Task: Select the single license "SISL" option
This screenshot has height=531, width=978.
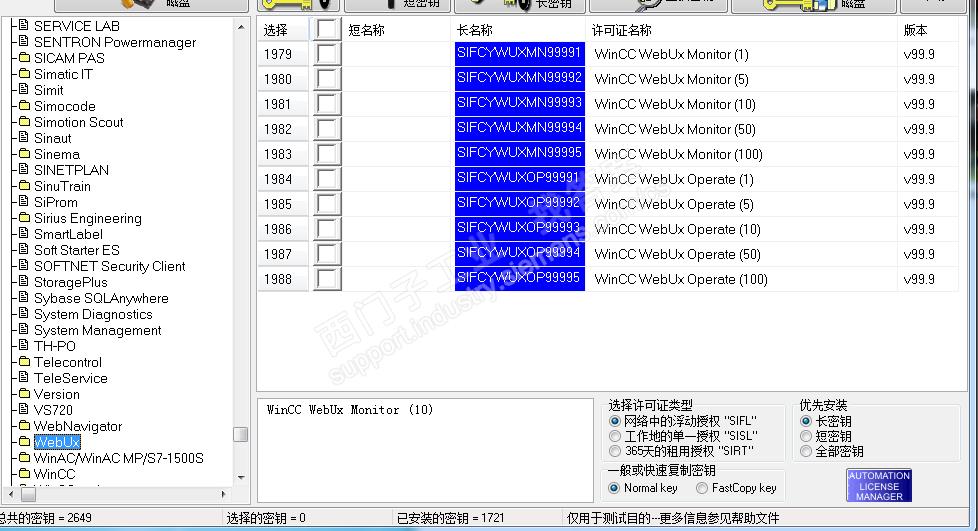Action: [615, 436]
